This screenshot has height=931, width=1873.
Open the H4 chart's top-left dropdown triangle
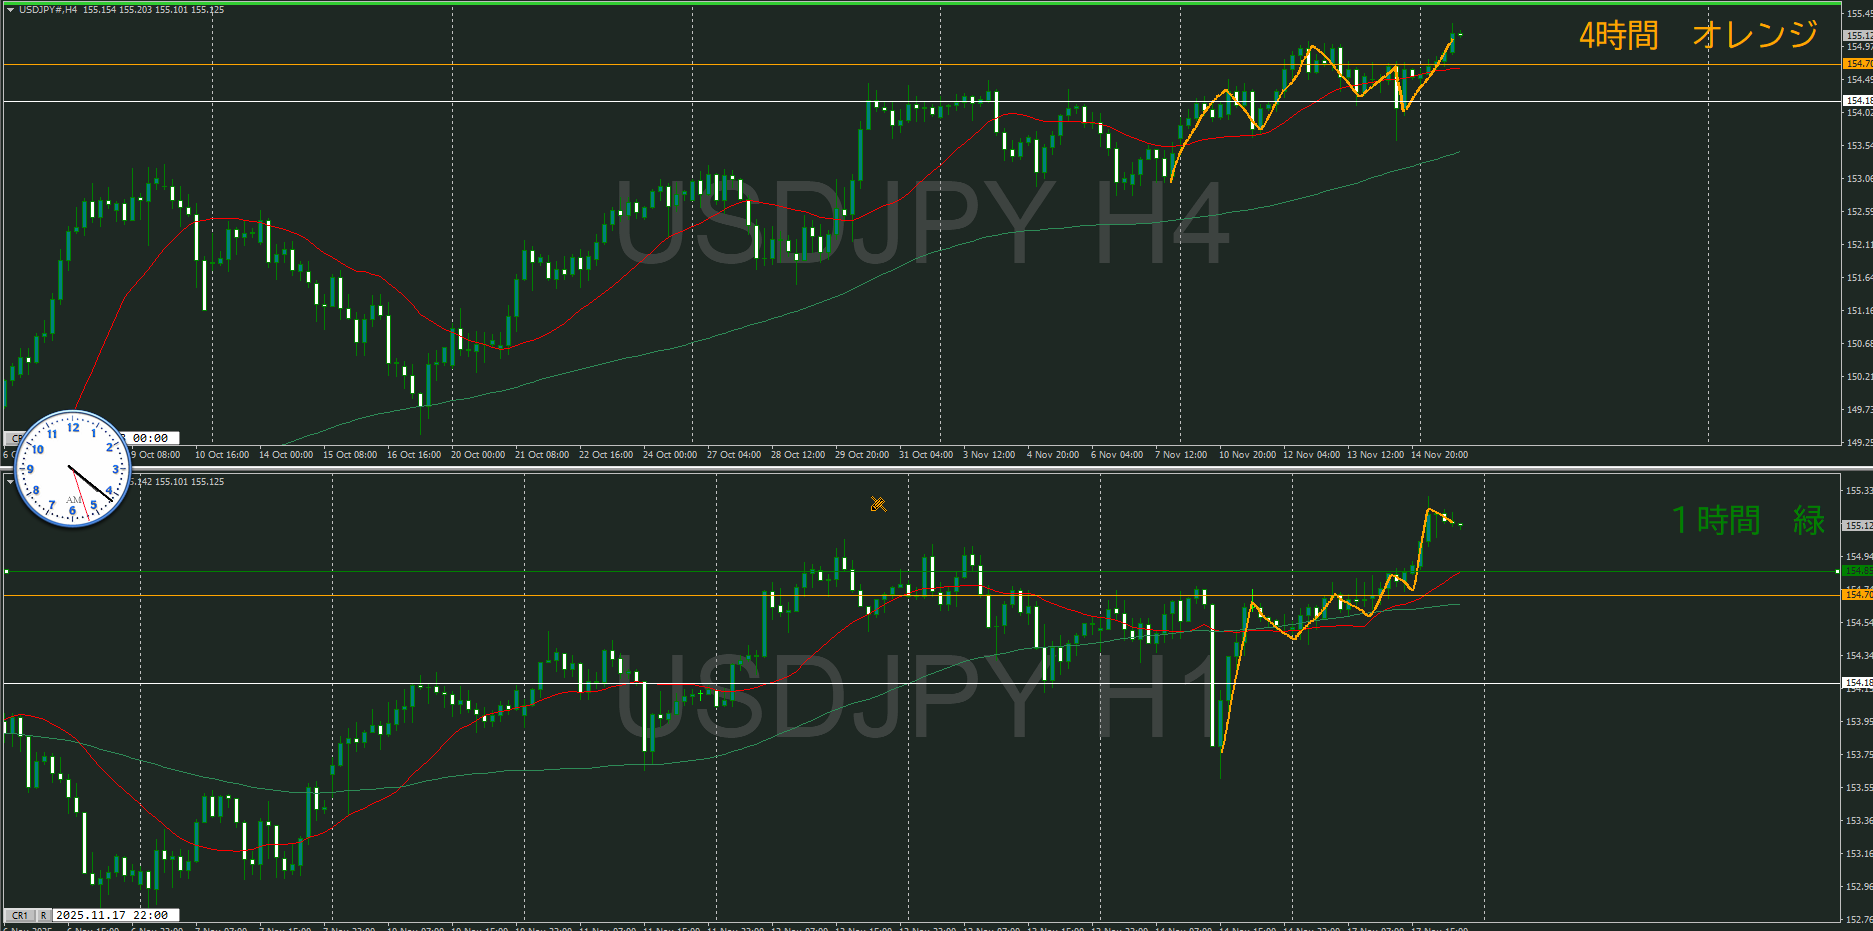[x=10, y=10]
